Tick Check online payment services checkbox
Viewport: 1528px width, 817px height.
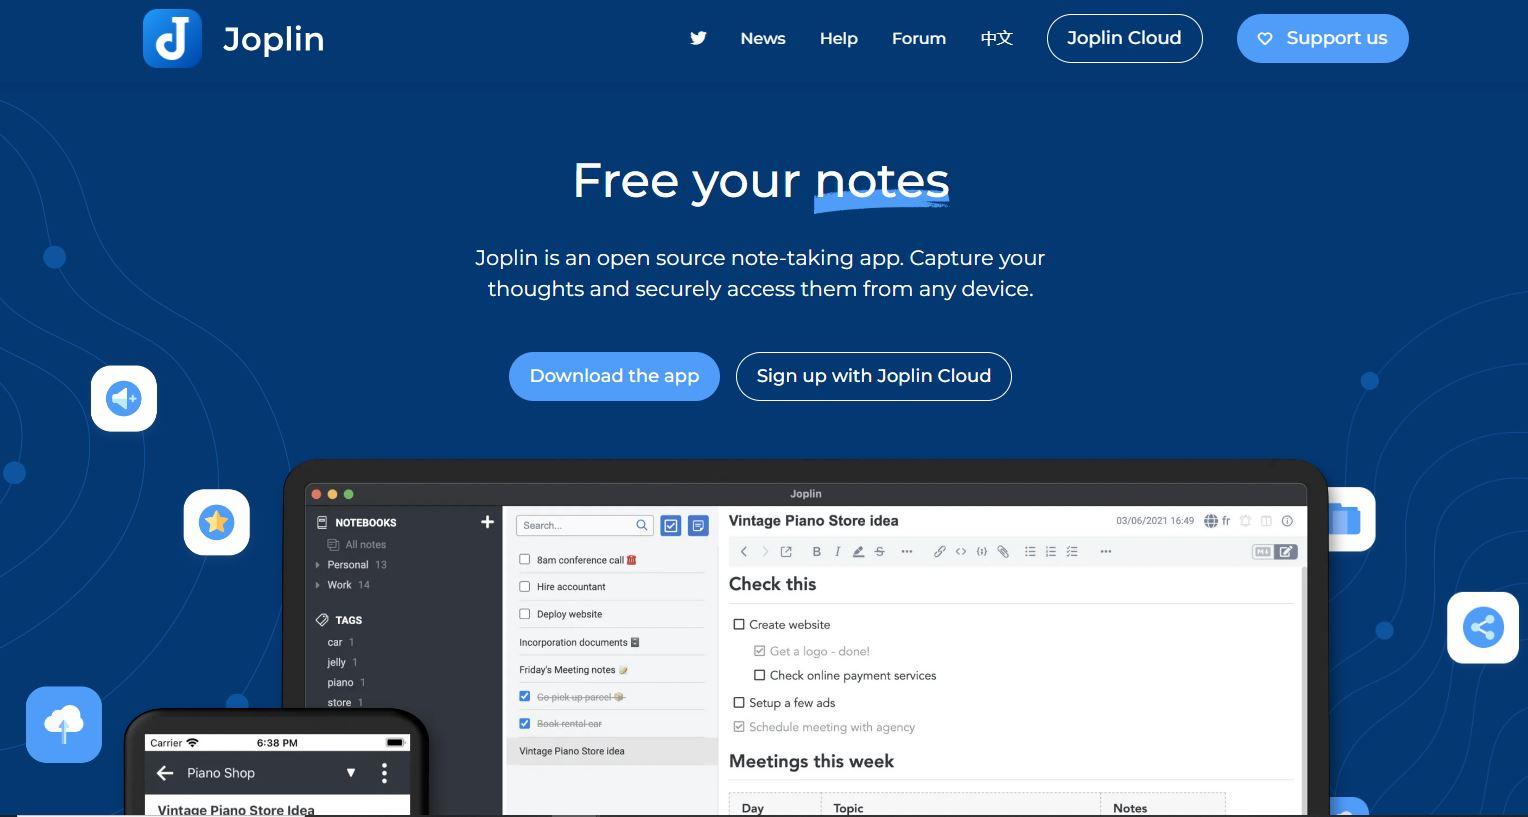[760, 675]
